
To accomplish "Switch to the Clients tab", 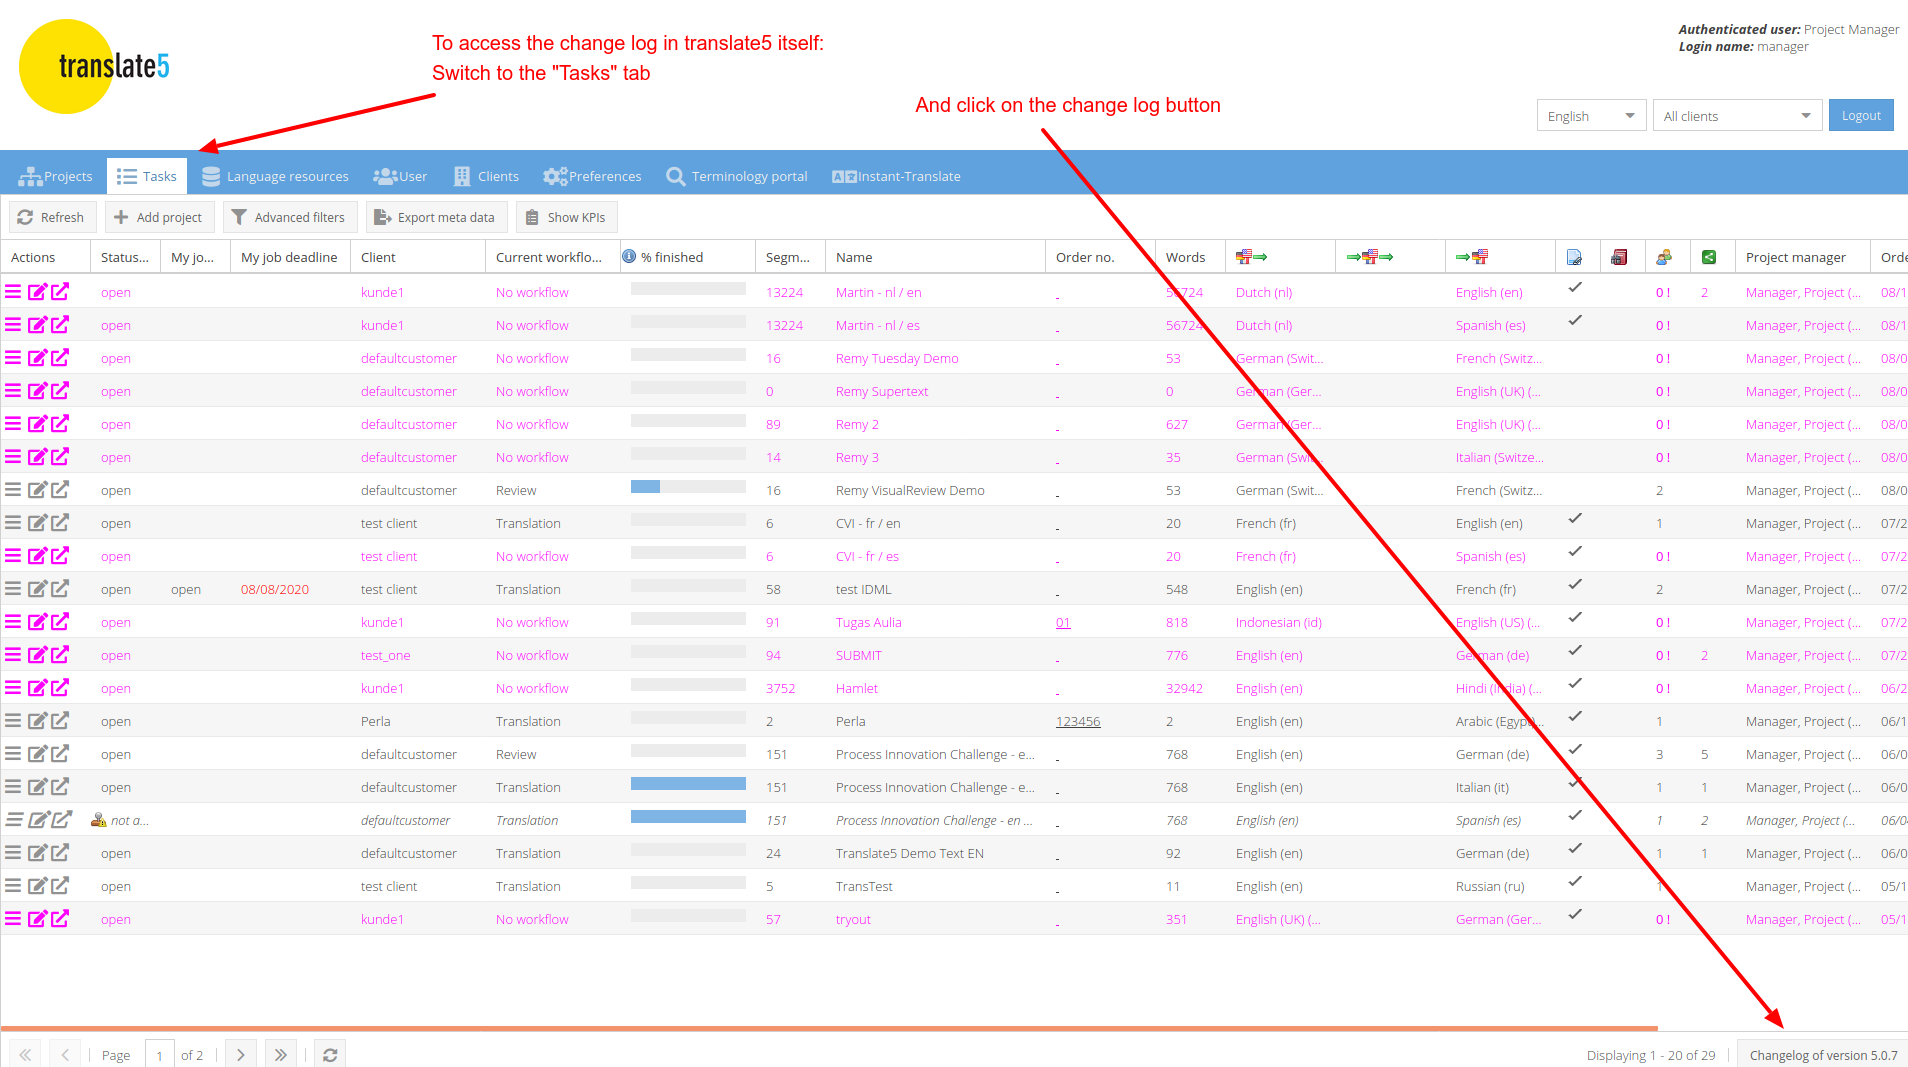I will [x=486, y=176].
